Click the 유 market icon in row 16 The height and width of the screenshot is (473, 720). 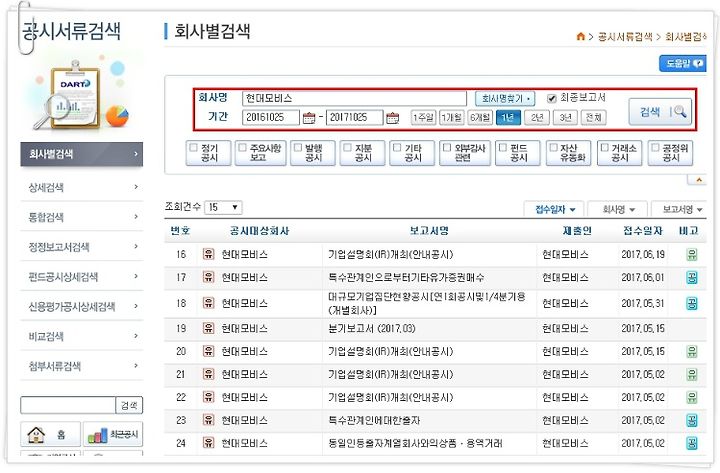pyautogui.click(x=208, y=254)
